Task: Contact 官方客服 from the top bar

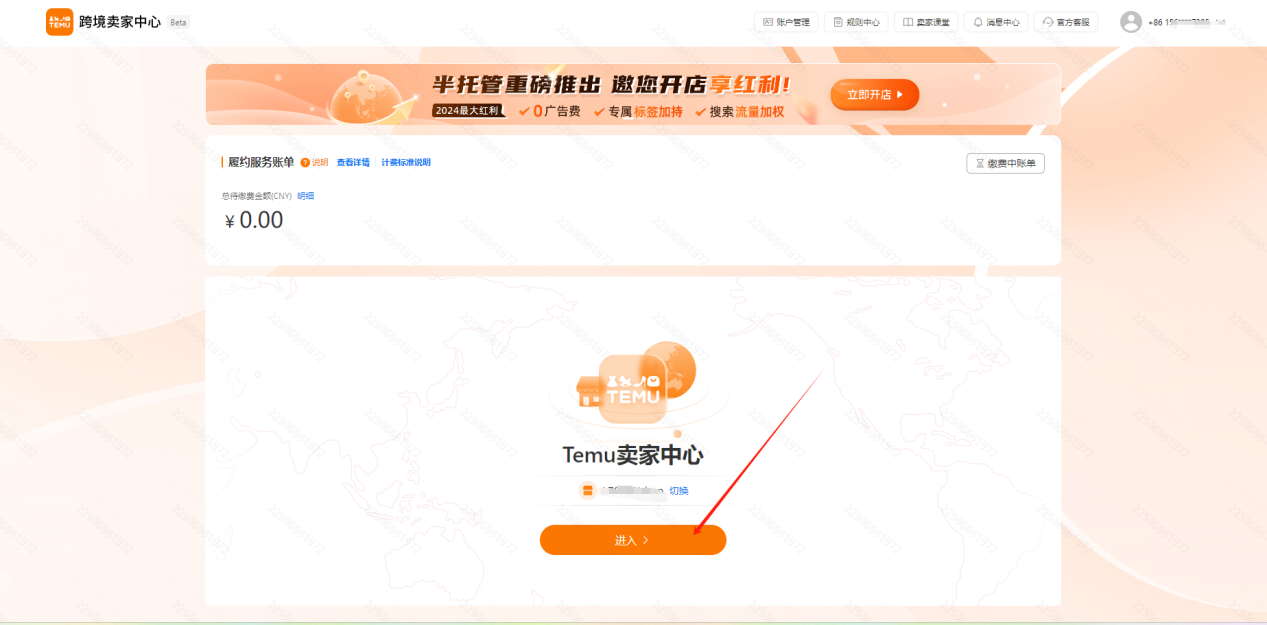Action: (x=1066, y=22)
